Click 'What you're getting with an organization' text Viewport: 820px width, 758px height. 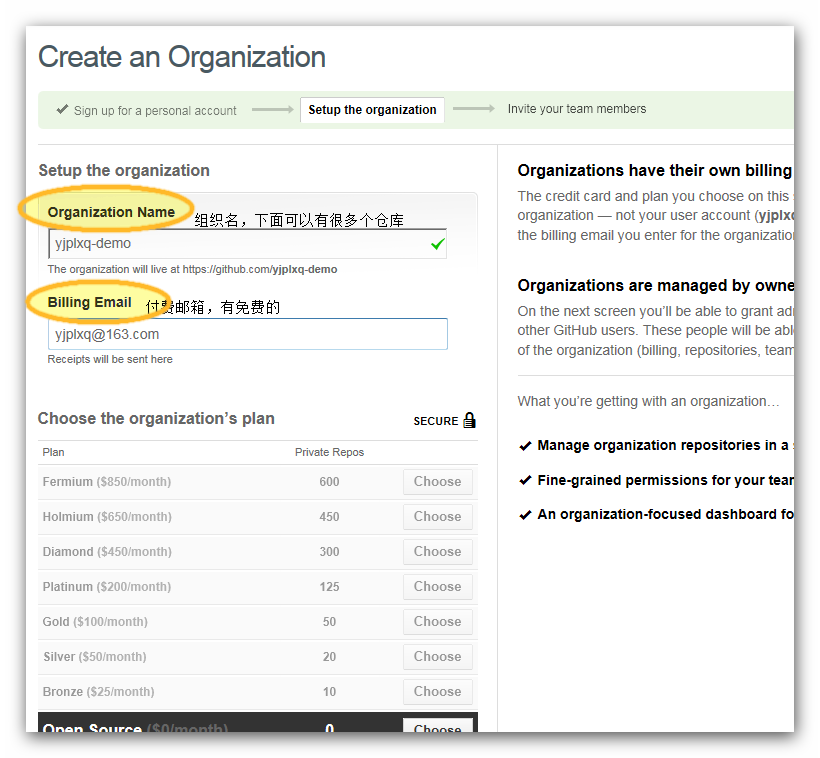[x=648, y=401]
